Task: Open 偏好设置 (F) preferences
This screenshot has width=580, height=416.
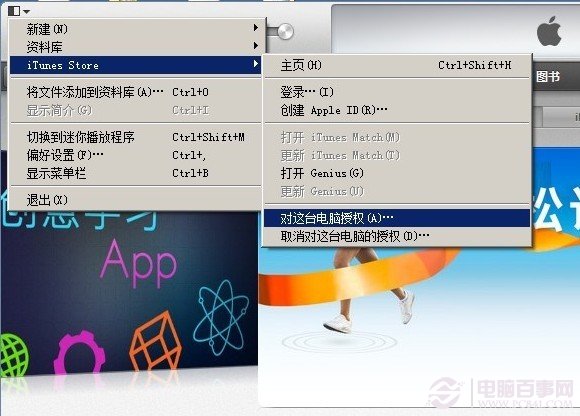Action: (135, 155)
